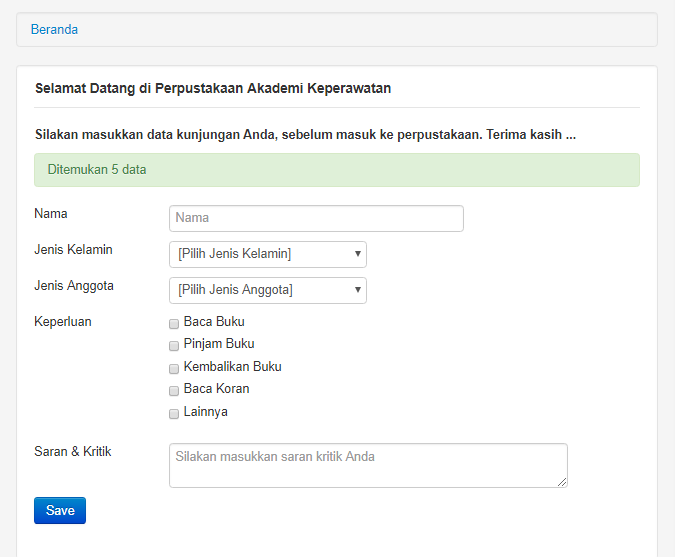The width and height of the screenshot is (675, 557).
Task: Click the green Ditemukan 5 data alert
Action: 336,170
